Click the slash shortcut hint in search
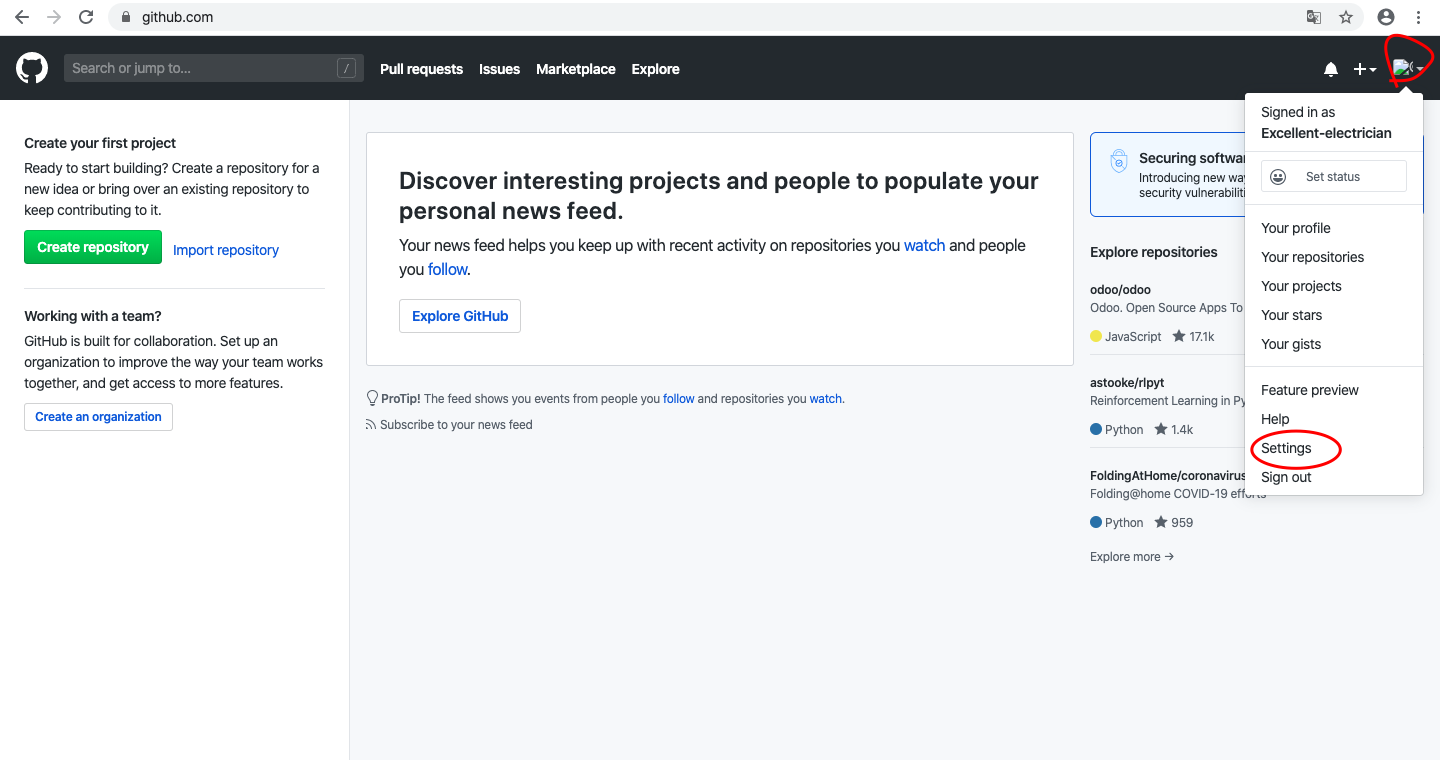Screen dimensions: 1440x760 pos(346,68)
